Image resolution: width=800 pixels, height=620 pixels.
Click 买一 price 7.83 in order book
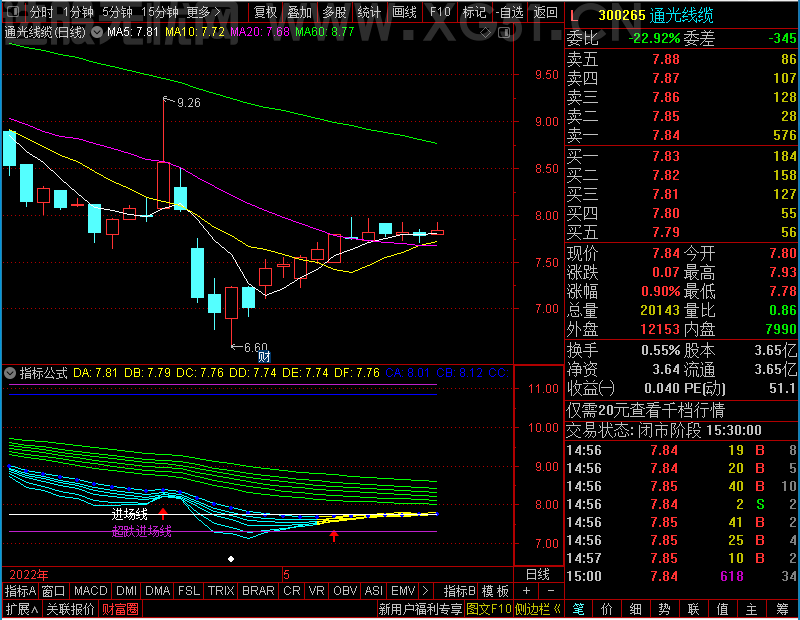coord(666,156)
